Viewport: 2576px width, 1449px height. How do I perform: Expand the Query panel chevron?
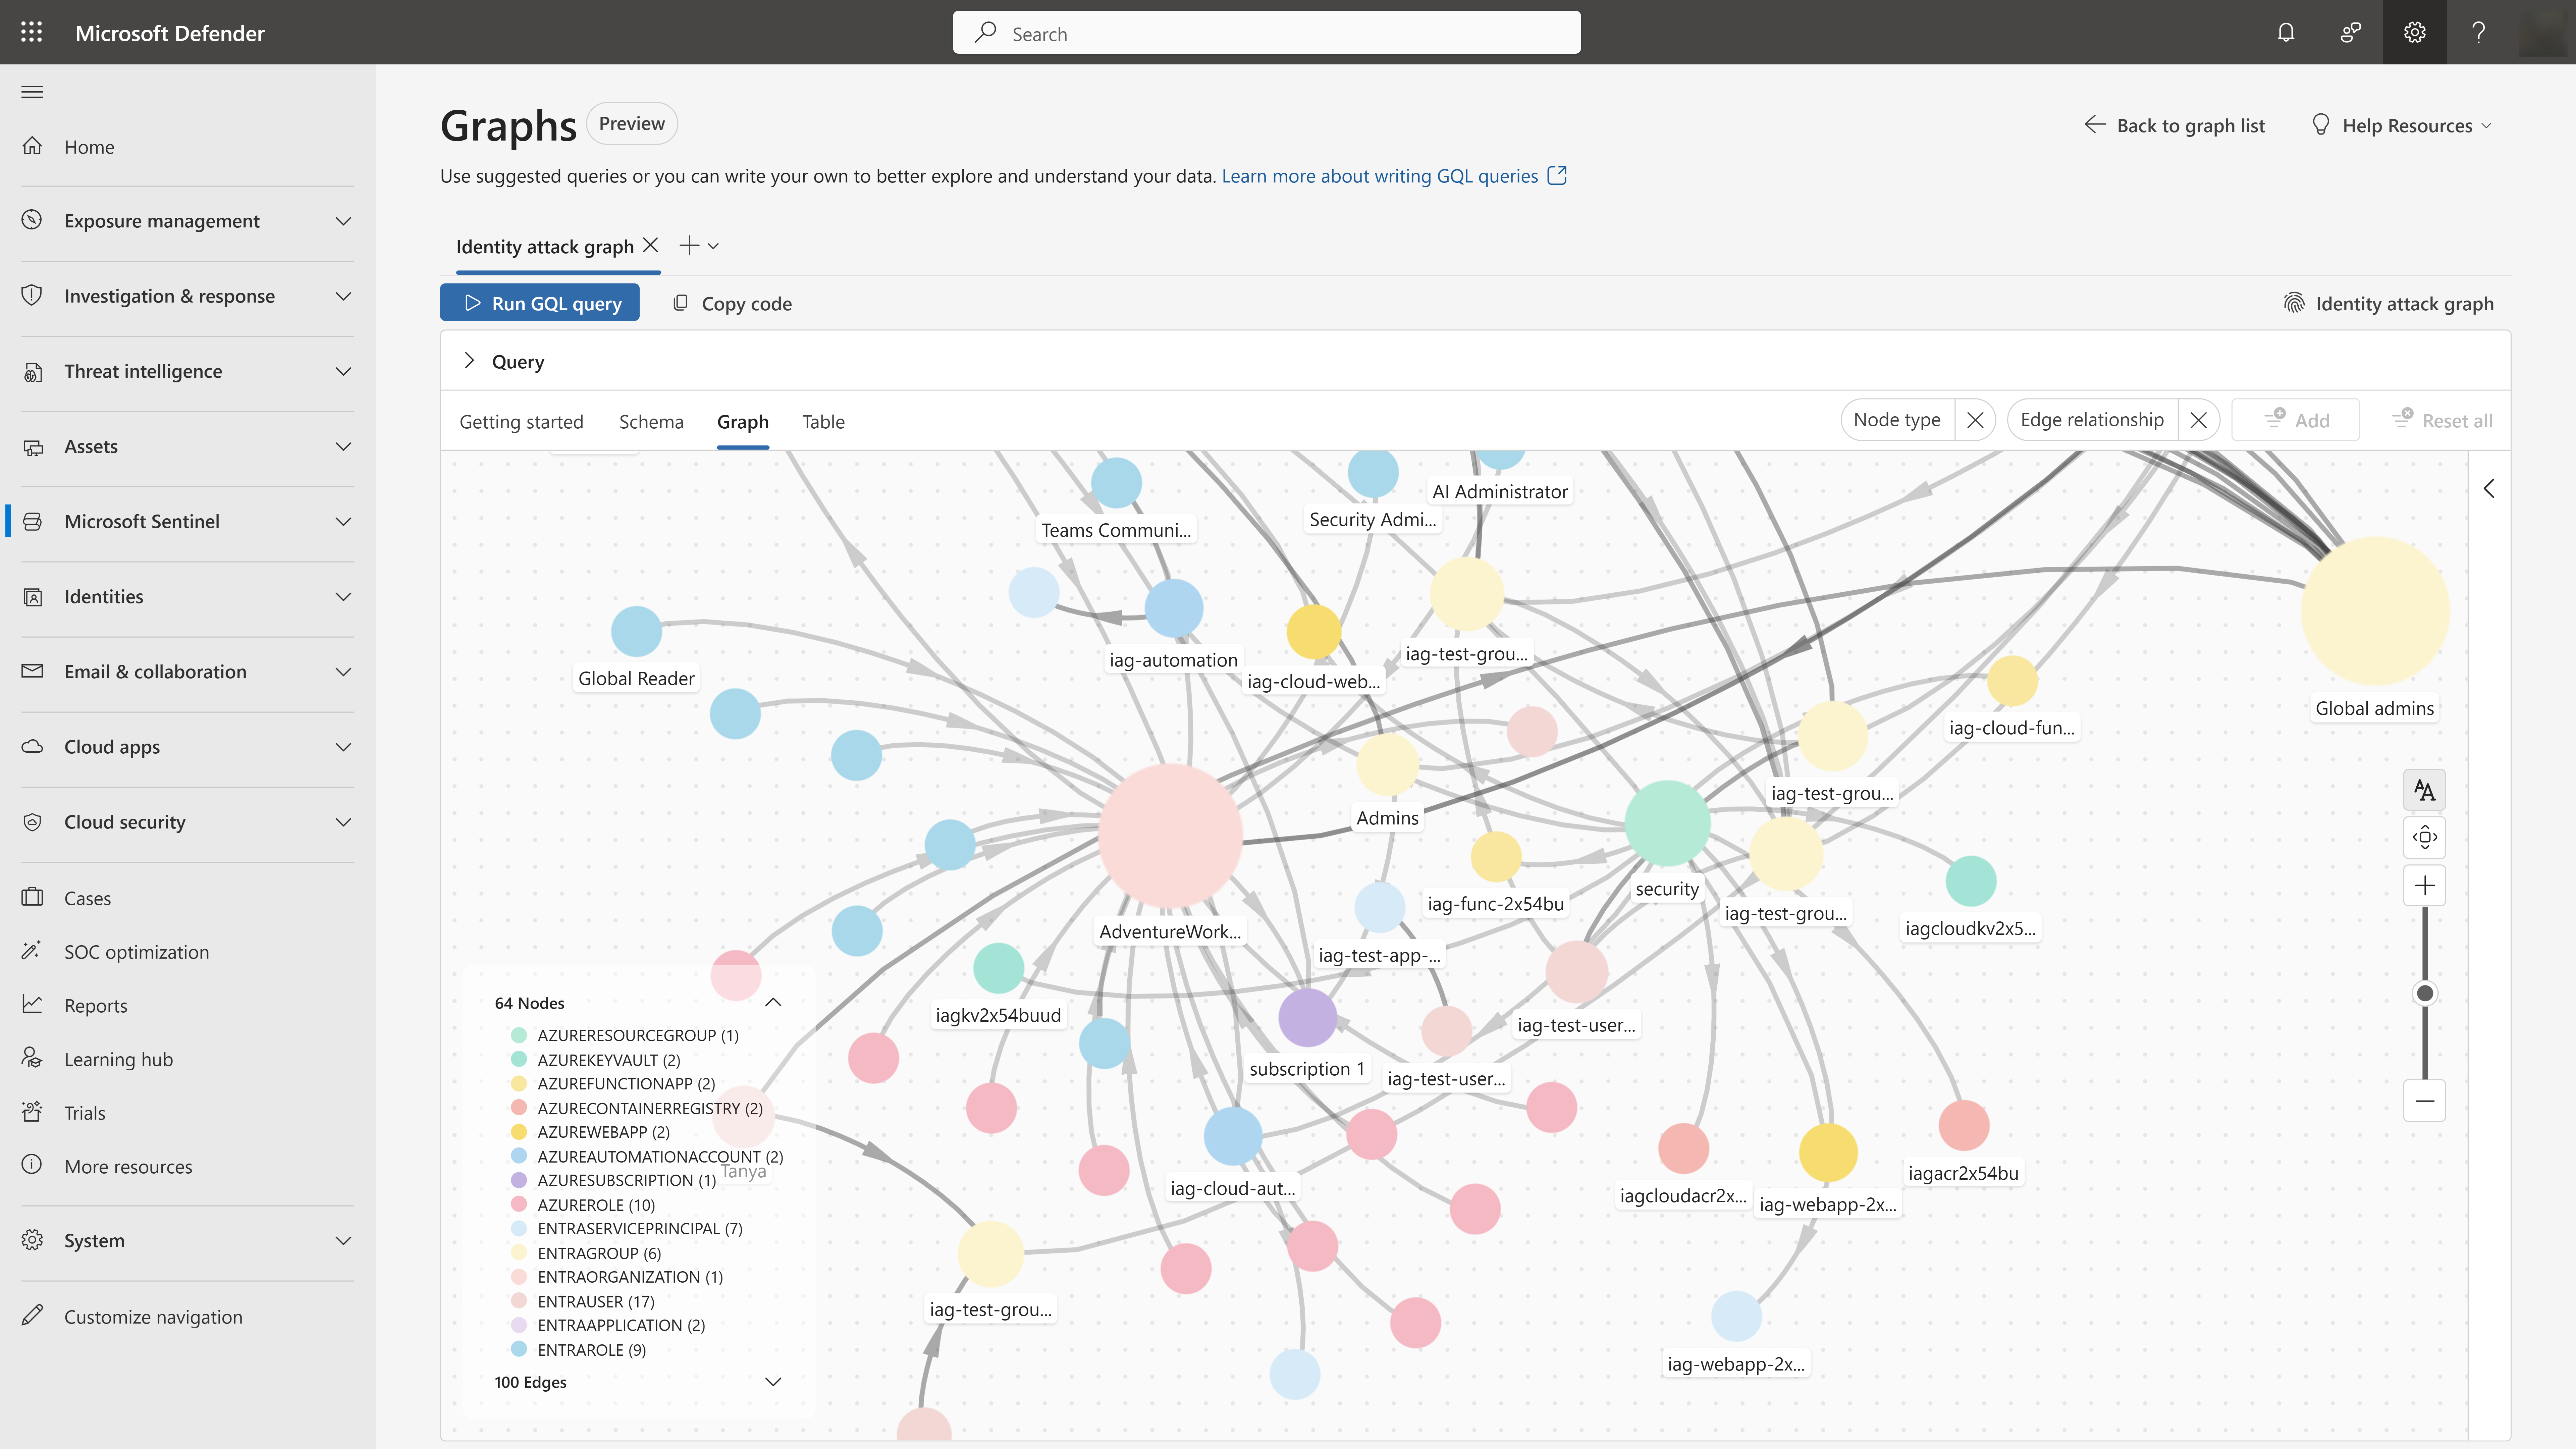[469, 361]
